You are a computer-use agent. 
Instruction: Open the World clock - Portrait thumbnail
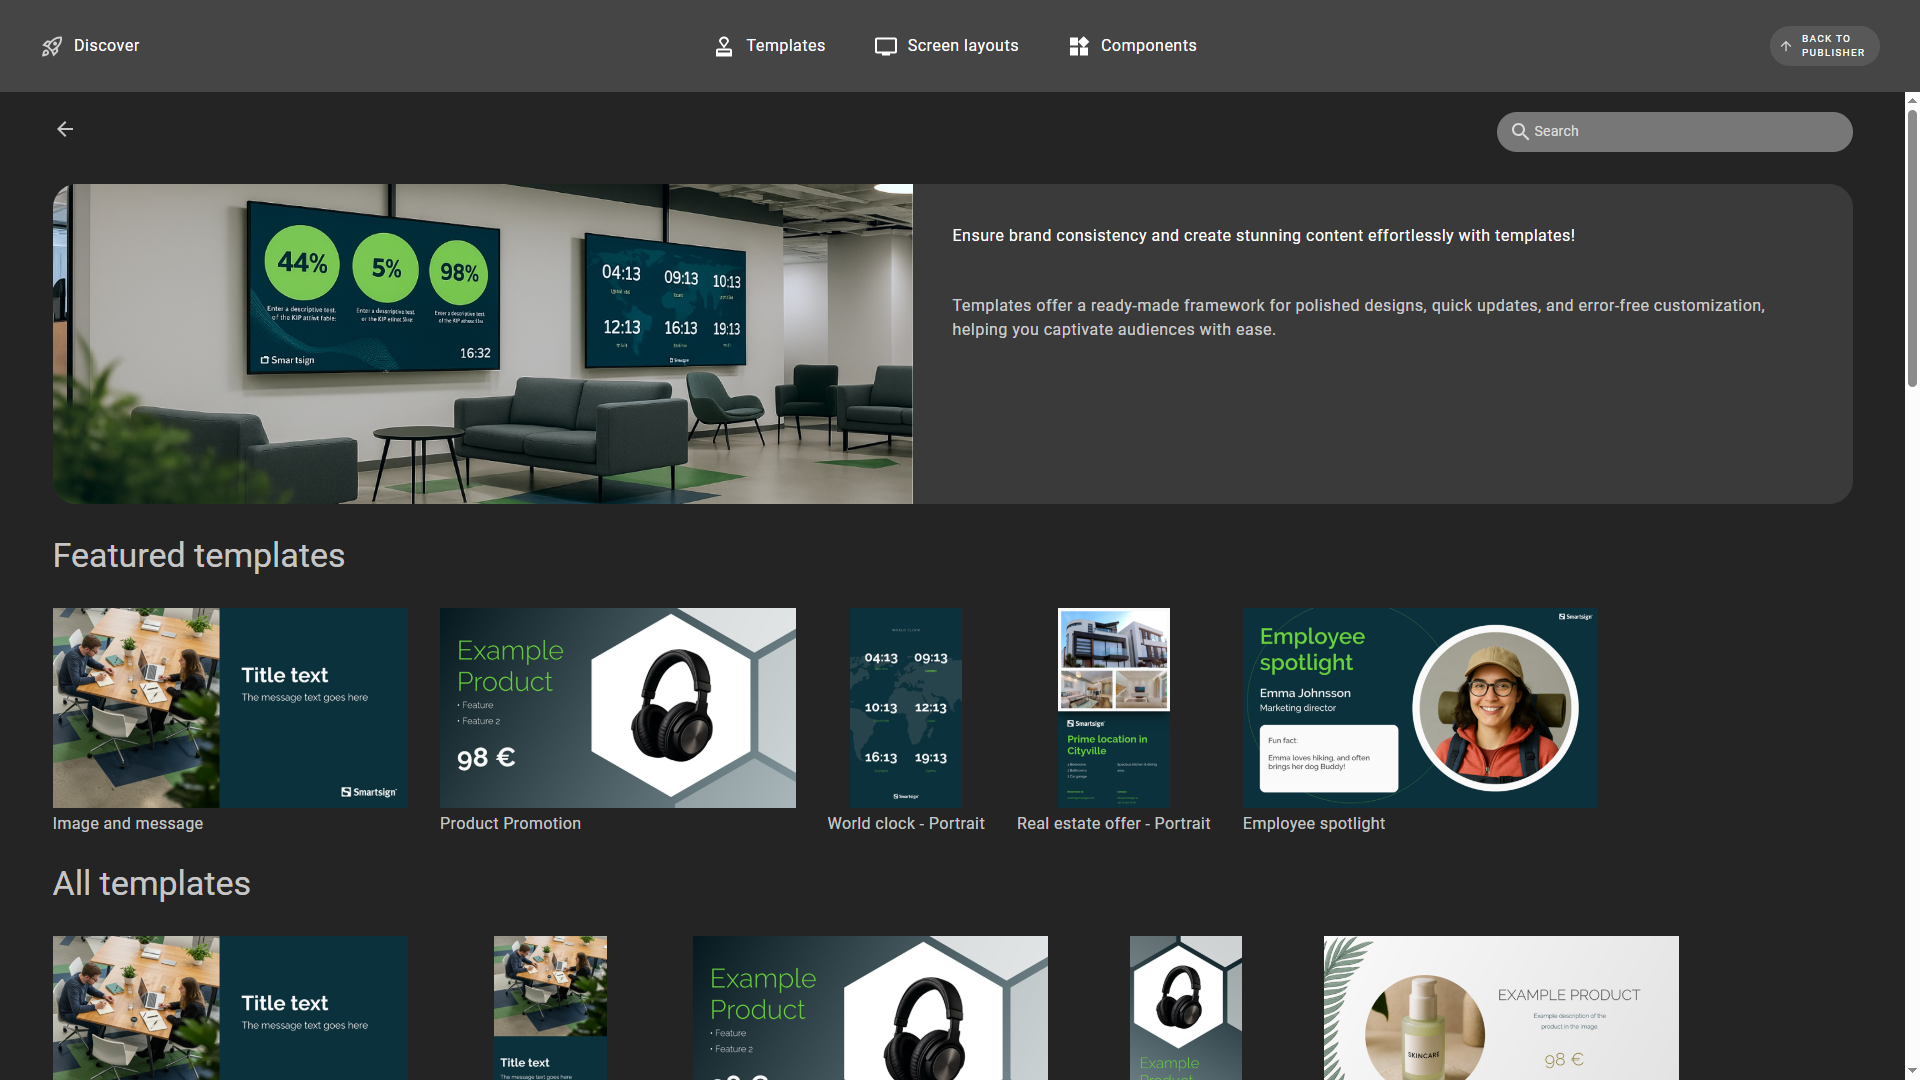click(x=906, y=707)
